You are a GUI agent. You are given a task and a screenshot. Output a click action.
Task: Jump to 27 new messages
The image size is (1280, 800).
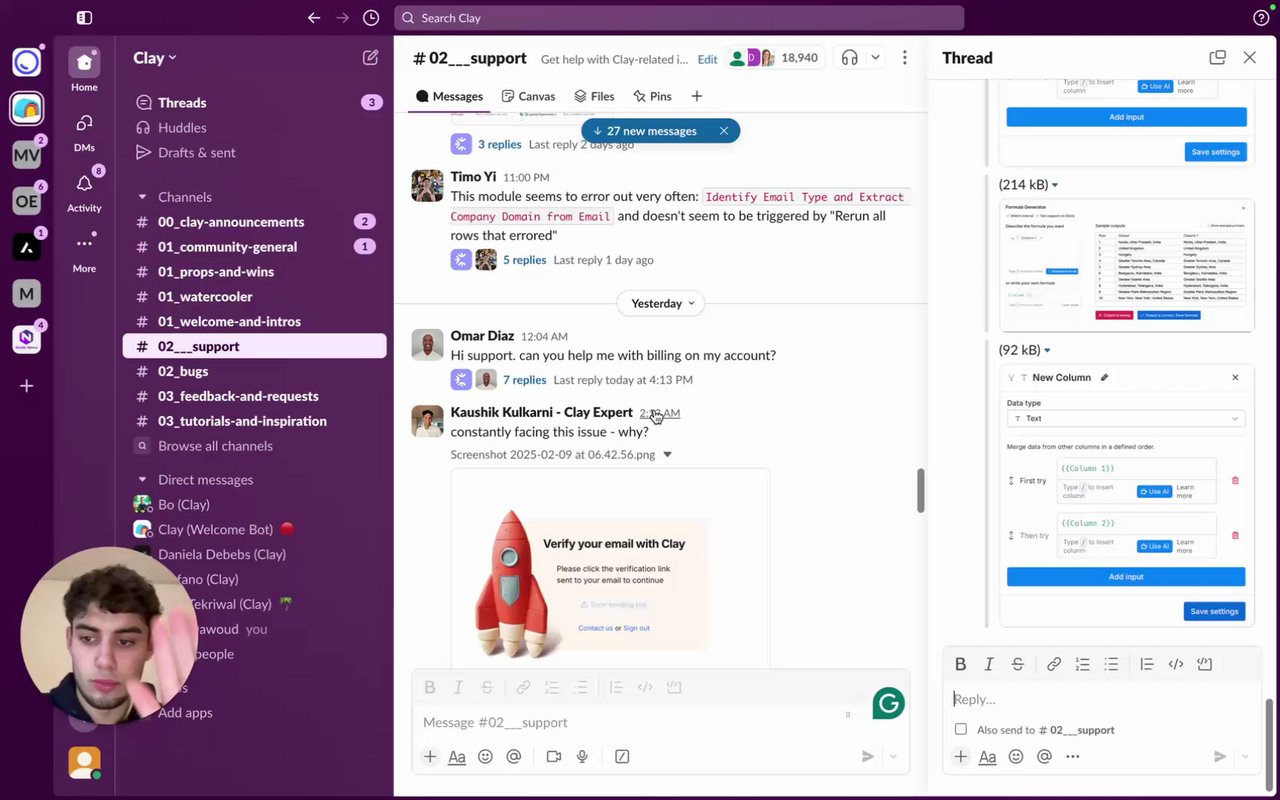[646, 131]
